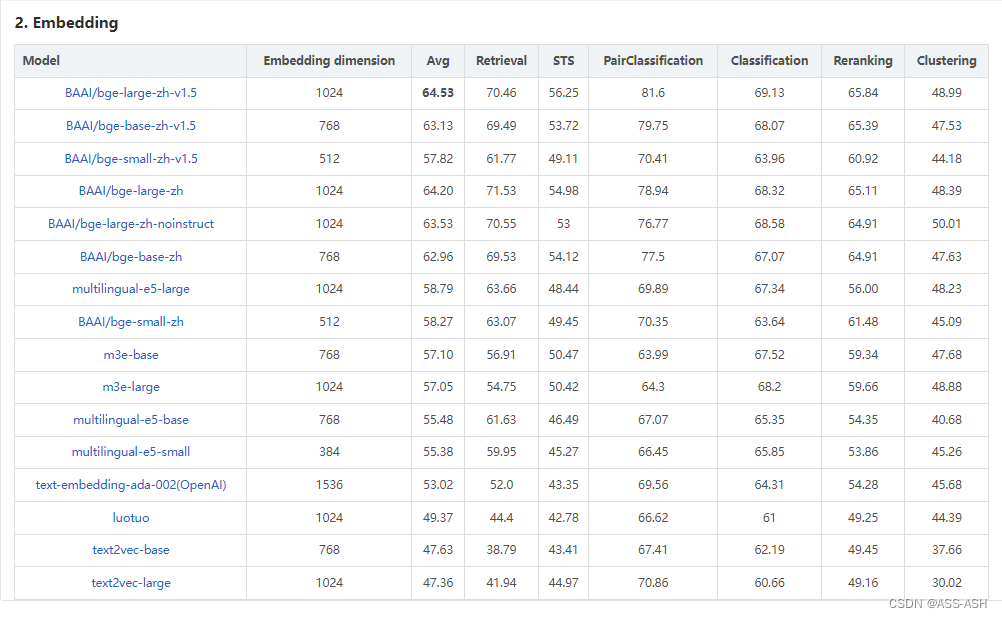Screen dimensions: 1002x618
Task: Click the STS column header
Action: (x=563, y=61)
